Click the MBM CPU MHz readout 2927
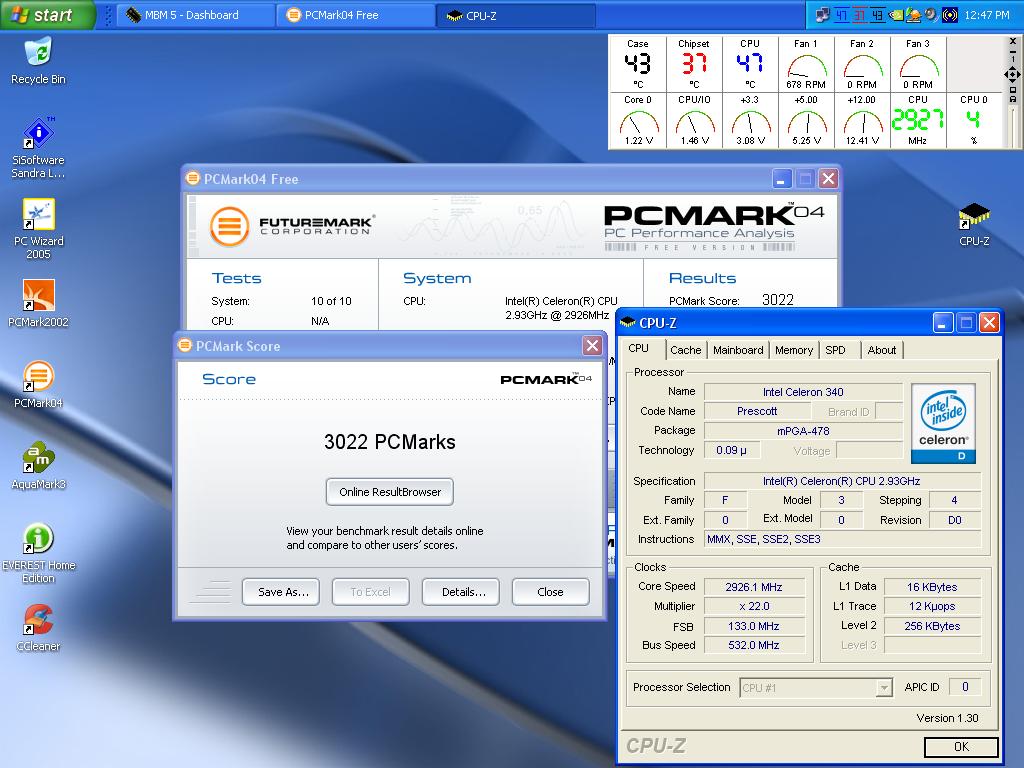 (918, 120)
